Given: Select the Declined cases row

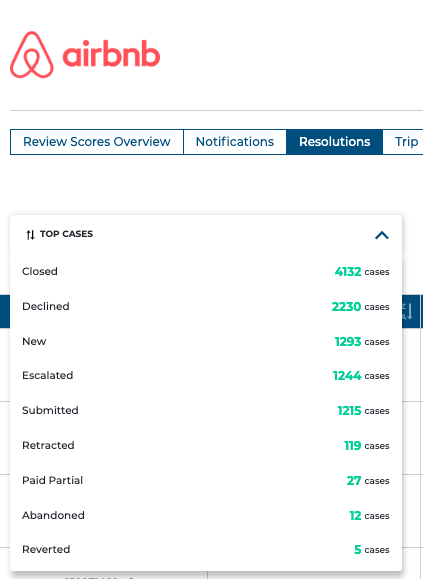Looking at the screenshot, I should (x=206, y=306).
